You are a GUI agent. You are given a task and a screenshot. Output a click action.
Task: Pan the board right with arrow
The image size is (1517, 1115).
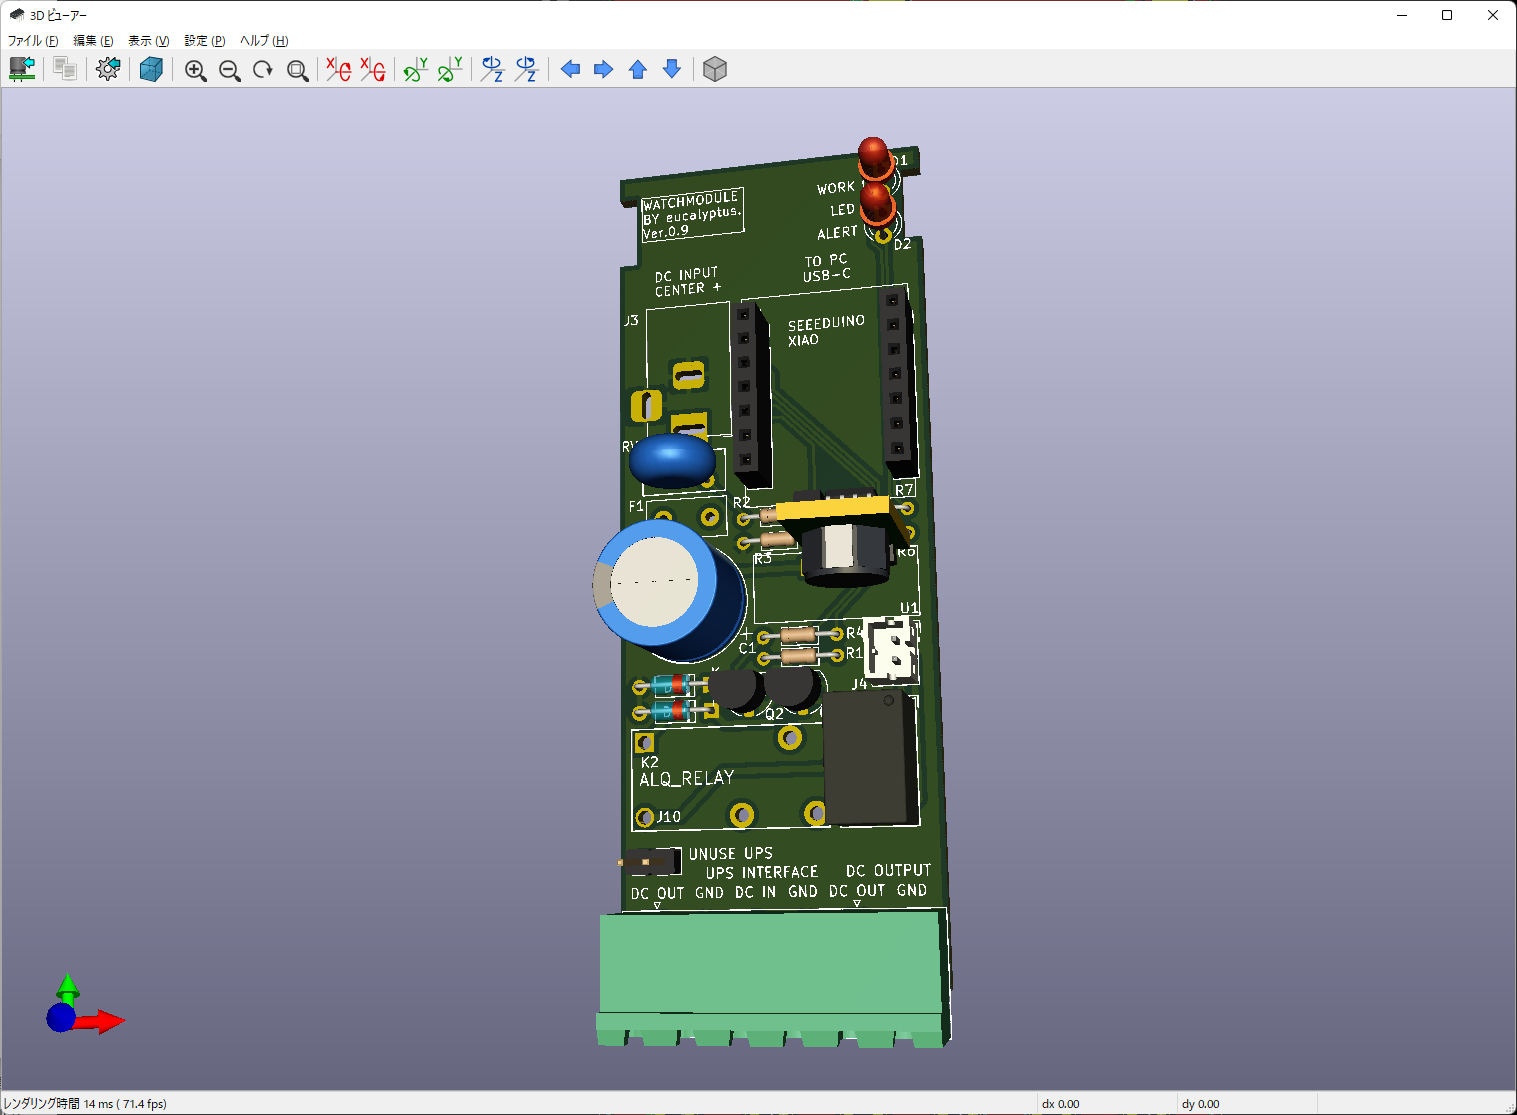(x=604, y=69)
